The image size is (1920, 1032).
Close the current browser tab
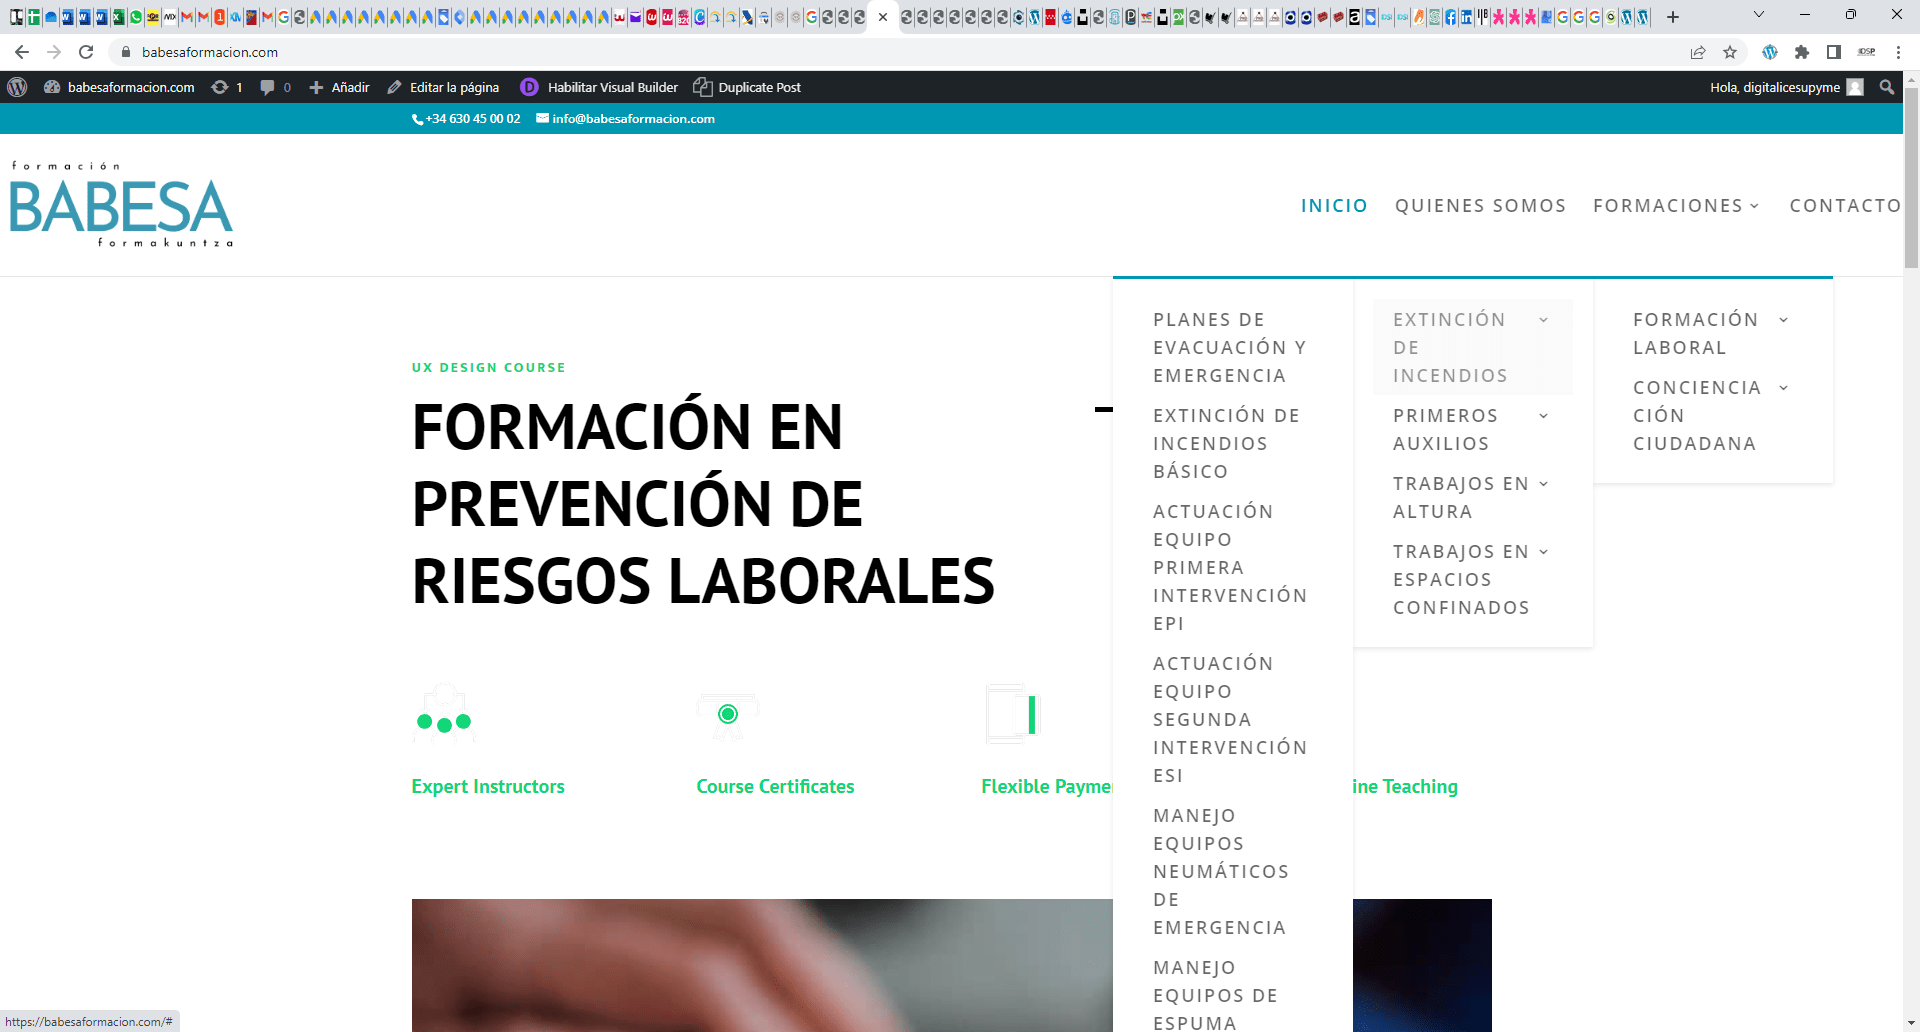click(883, 16)
